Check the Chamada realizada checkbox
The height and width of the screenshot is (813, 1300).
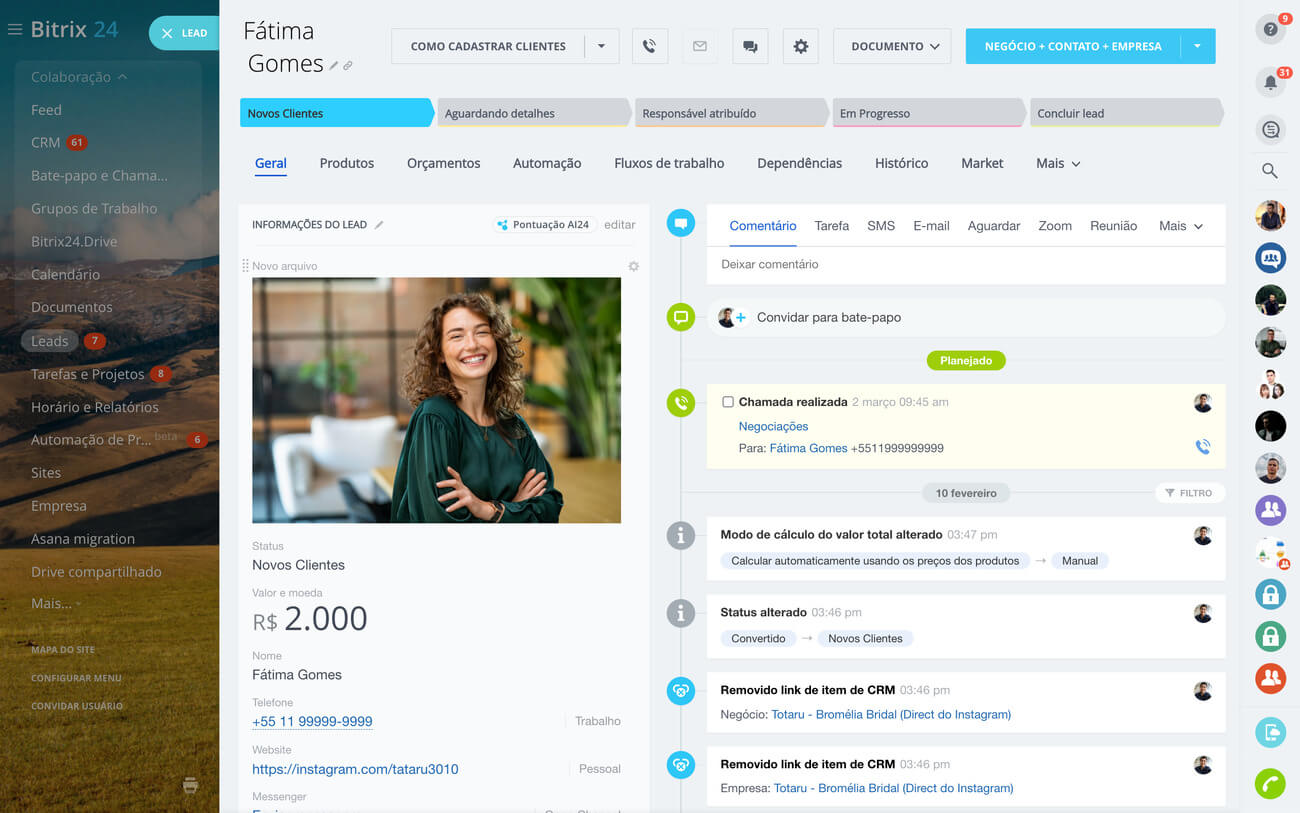[x=728, y=402]
